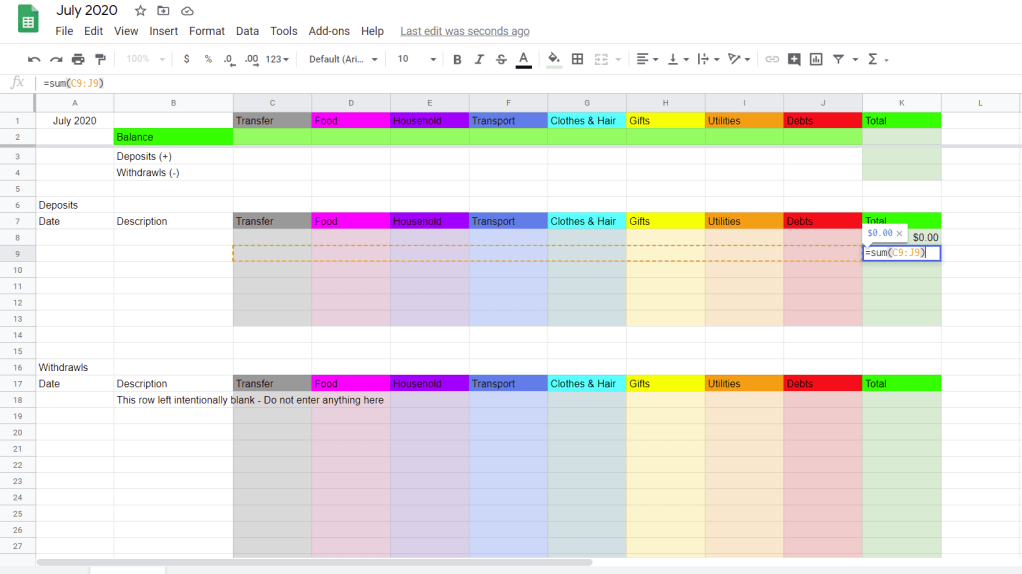The image size is (1022, 574).
Task: Open the 123 number format dropdown
Action: point(277,60)
